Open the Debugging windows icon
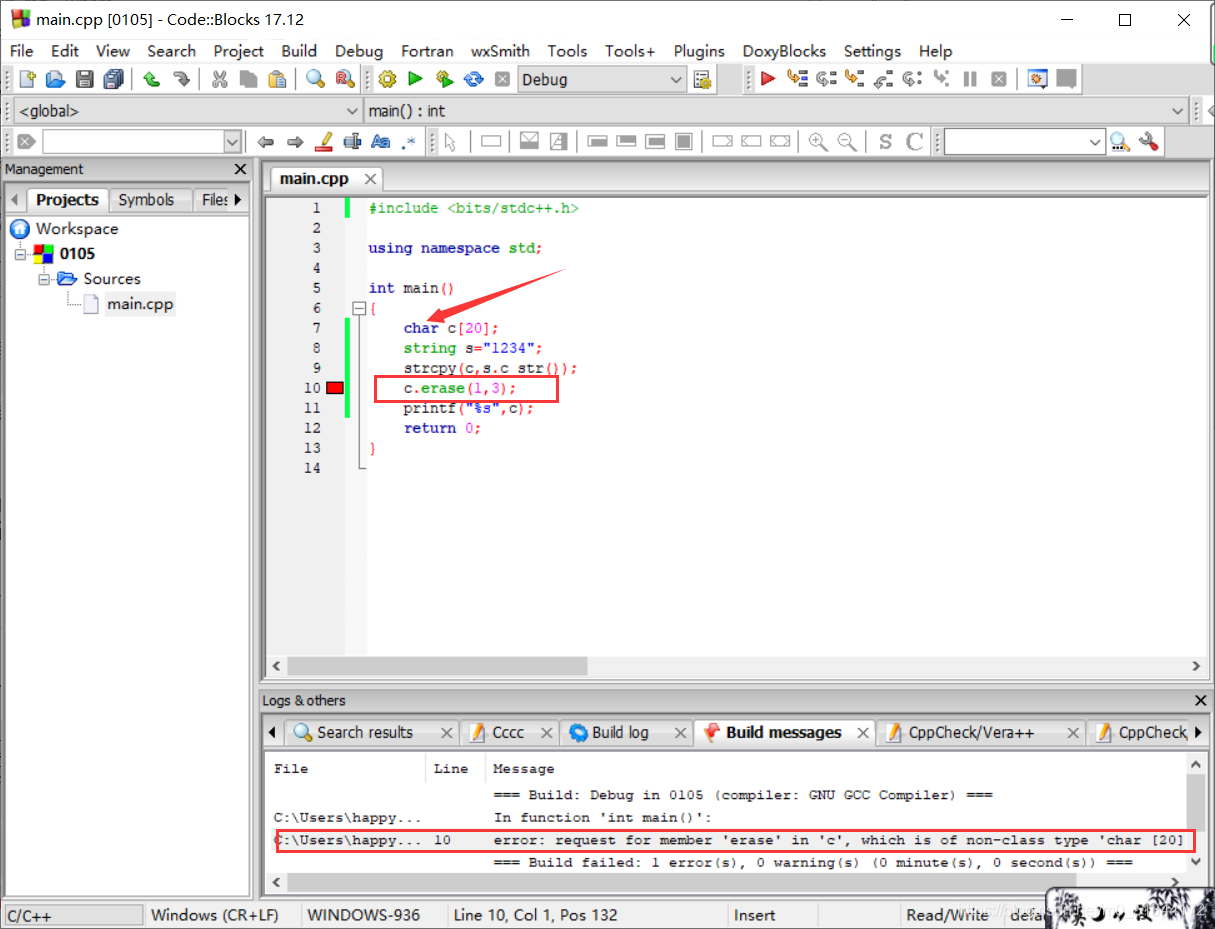 click(1037, 79)
